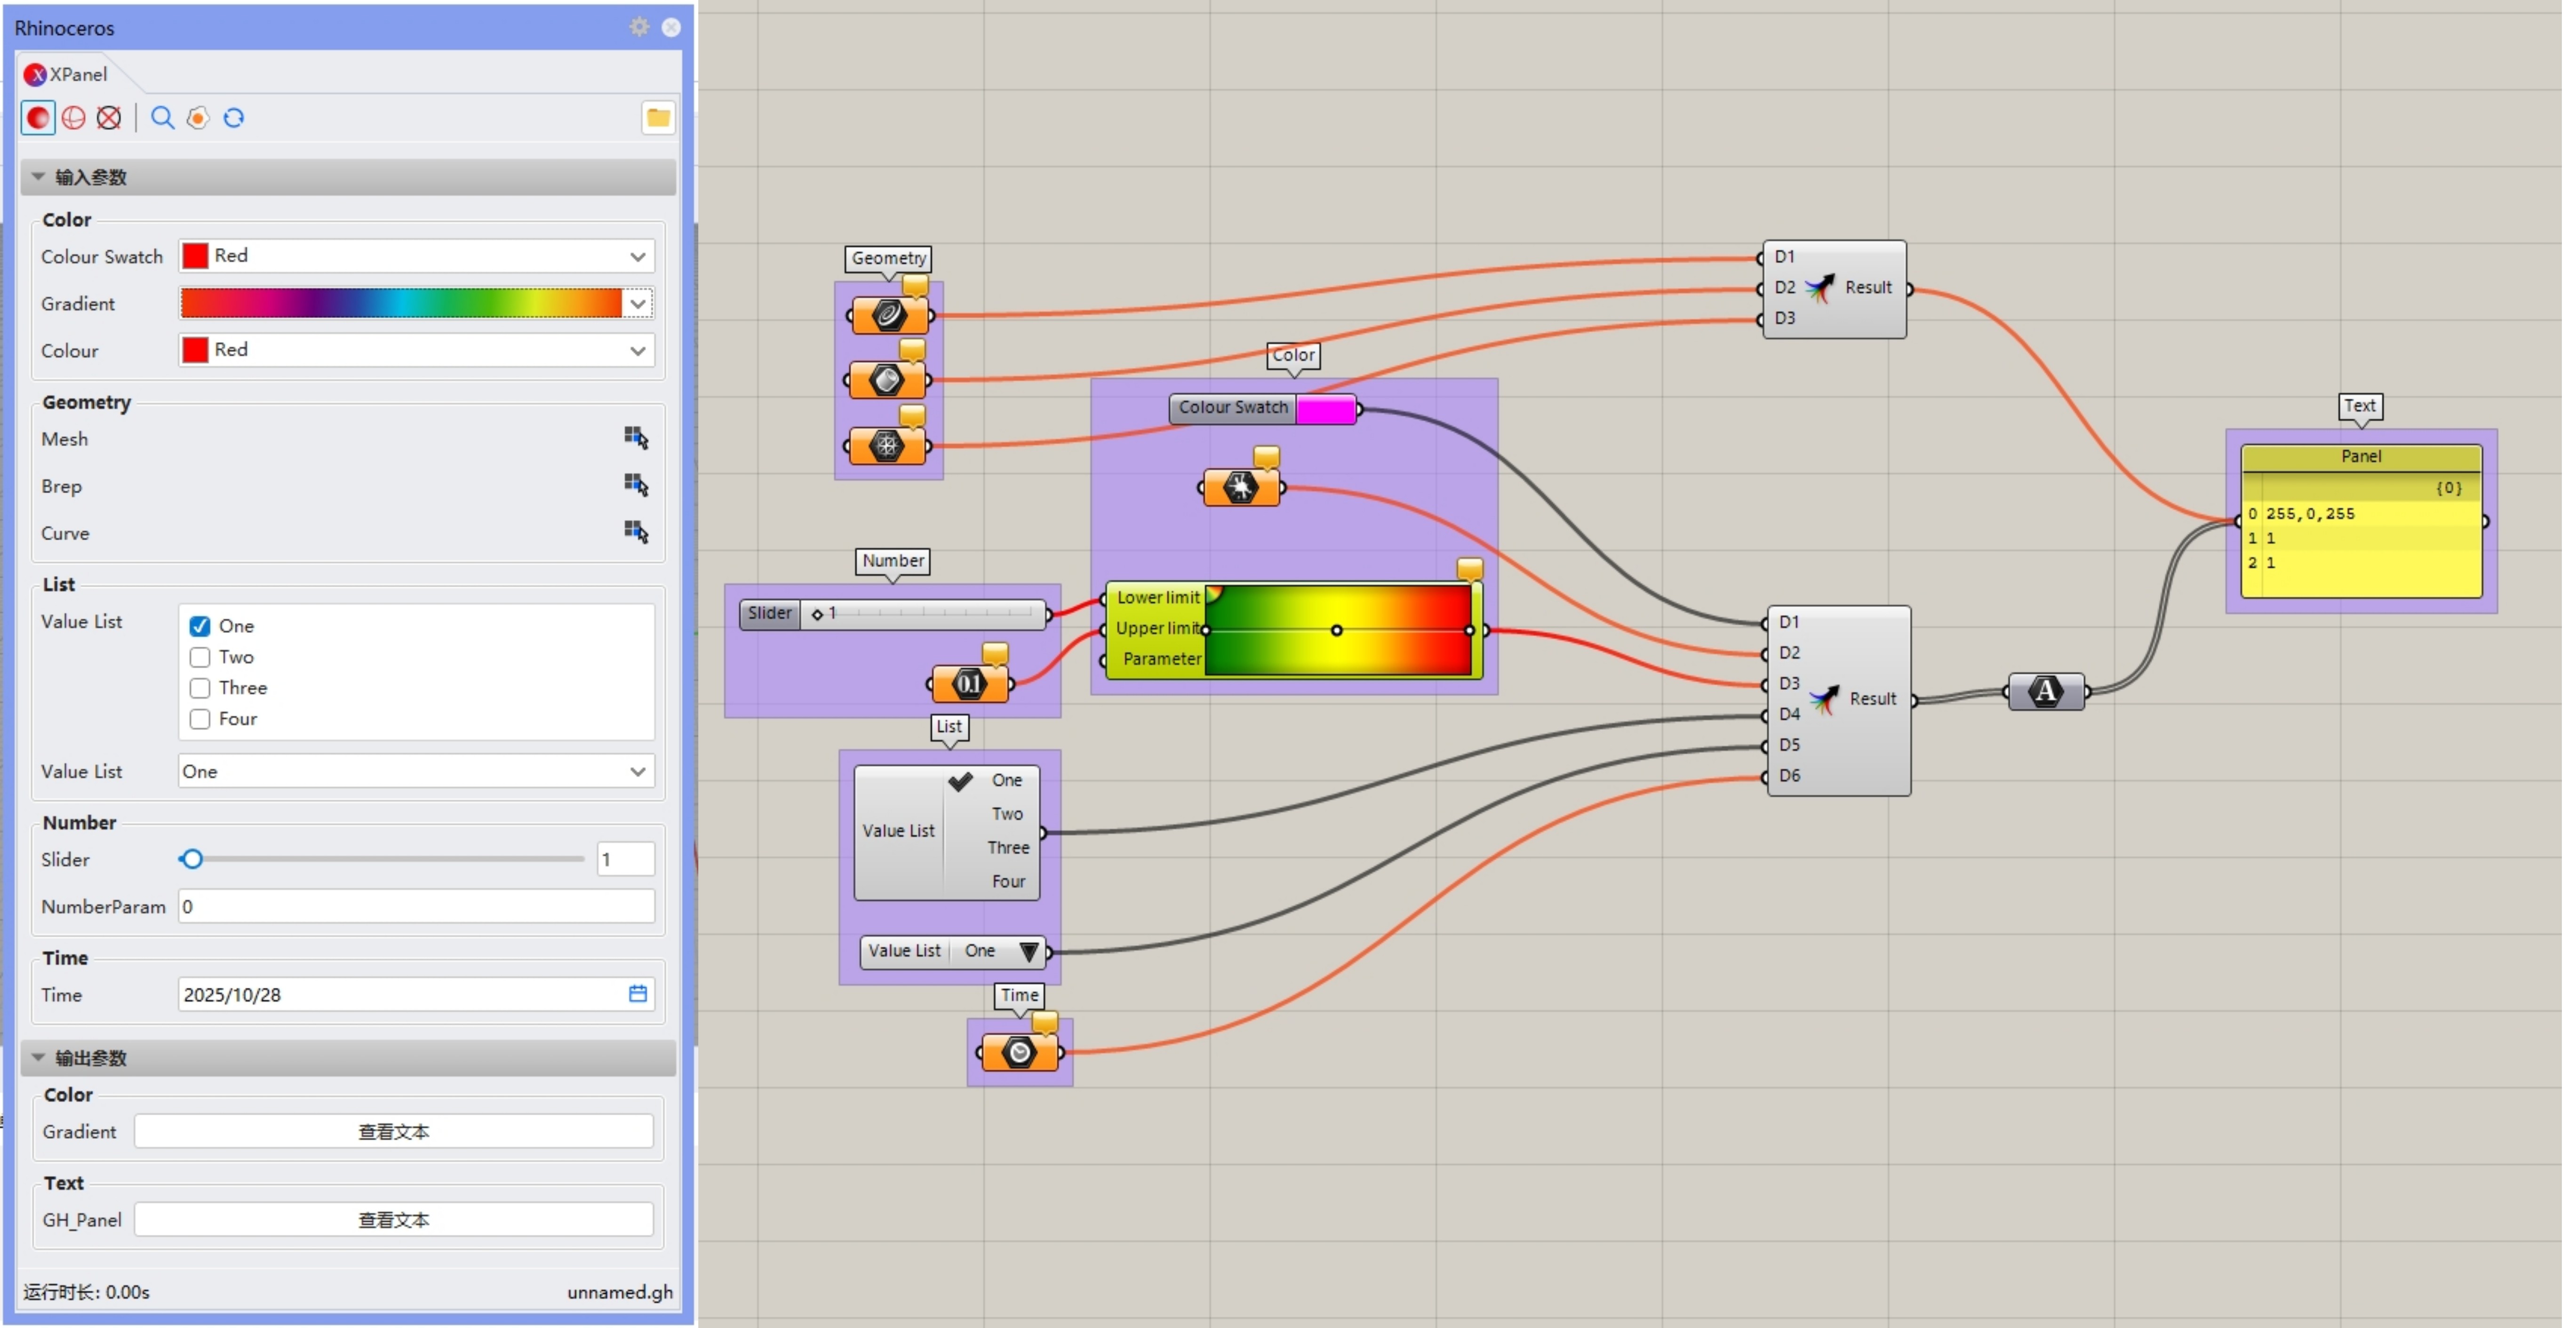The width and height of the screenshot is (2576, 1328).
Task: Open the Value List One combo box
Action: tap(417, 771)
